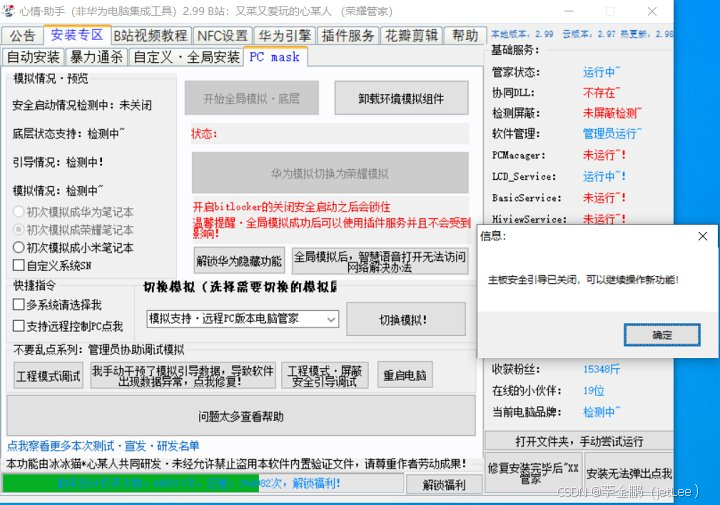Click the 未屏蔽检测 status text

[x=612, y=113]
